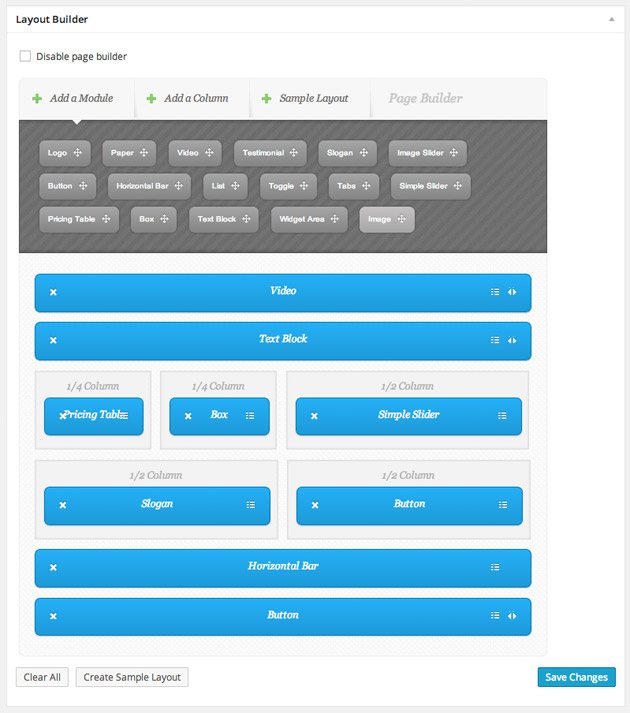Viewport: 630px width, 713px height.
Task: Pick the Button chip in module palette
Action: pyautogui.click(x=67, y=186)
